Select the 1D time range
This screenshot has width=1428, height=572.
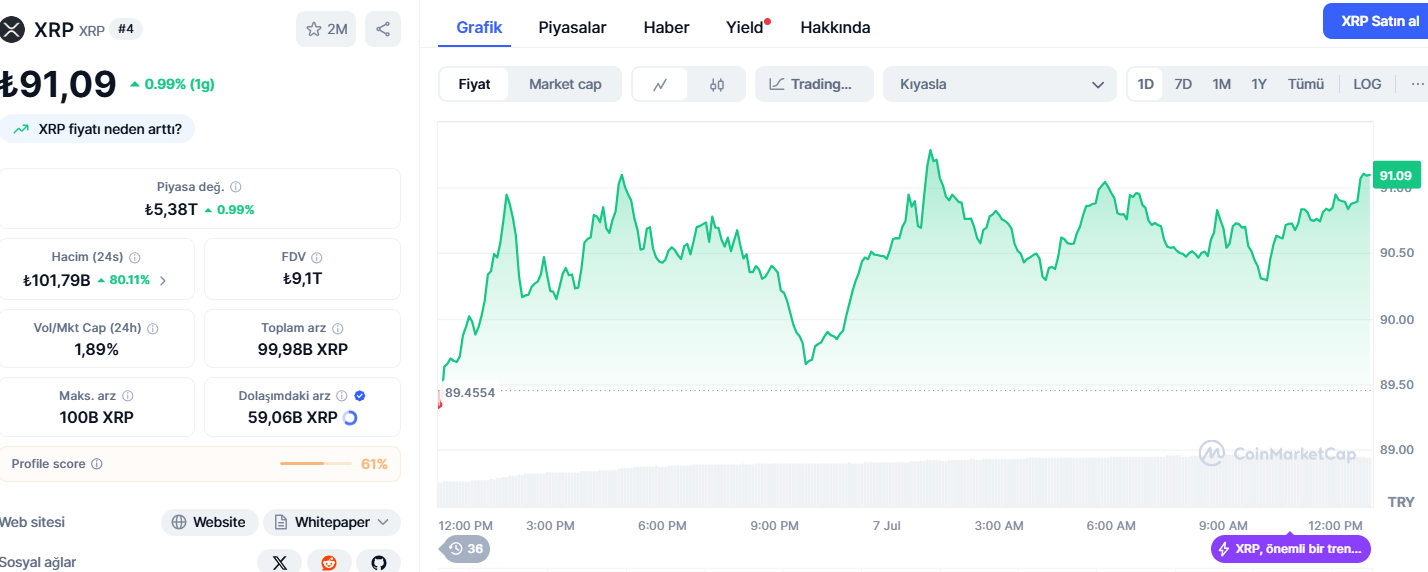1146,84
